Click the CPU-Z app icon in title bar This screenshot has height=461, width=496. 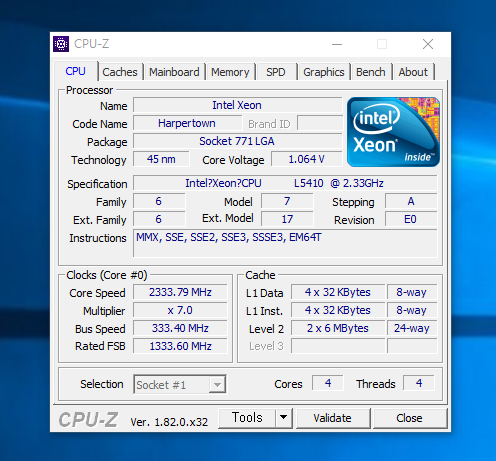point(61,44)
